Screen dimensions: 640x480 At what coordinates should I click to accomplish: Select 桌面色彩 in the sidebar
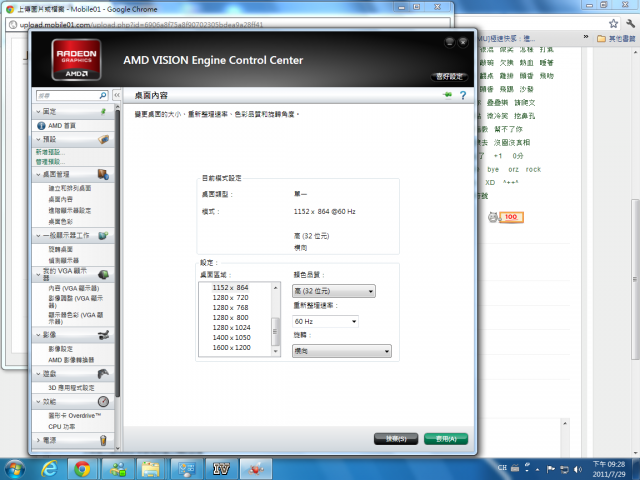coord(60,222)
